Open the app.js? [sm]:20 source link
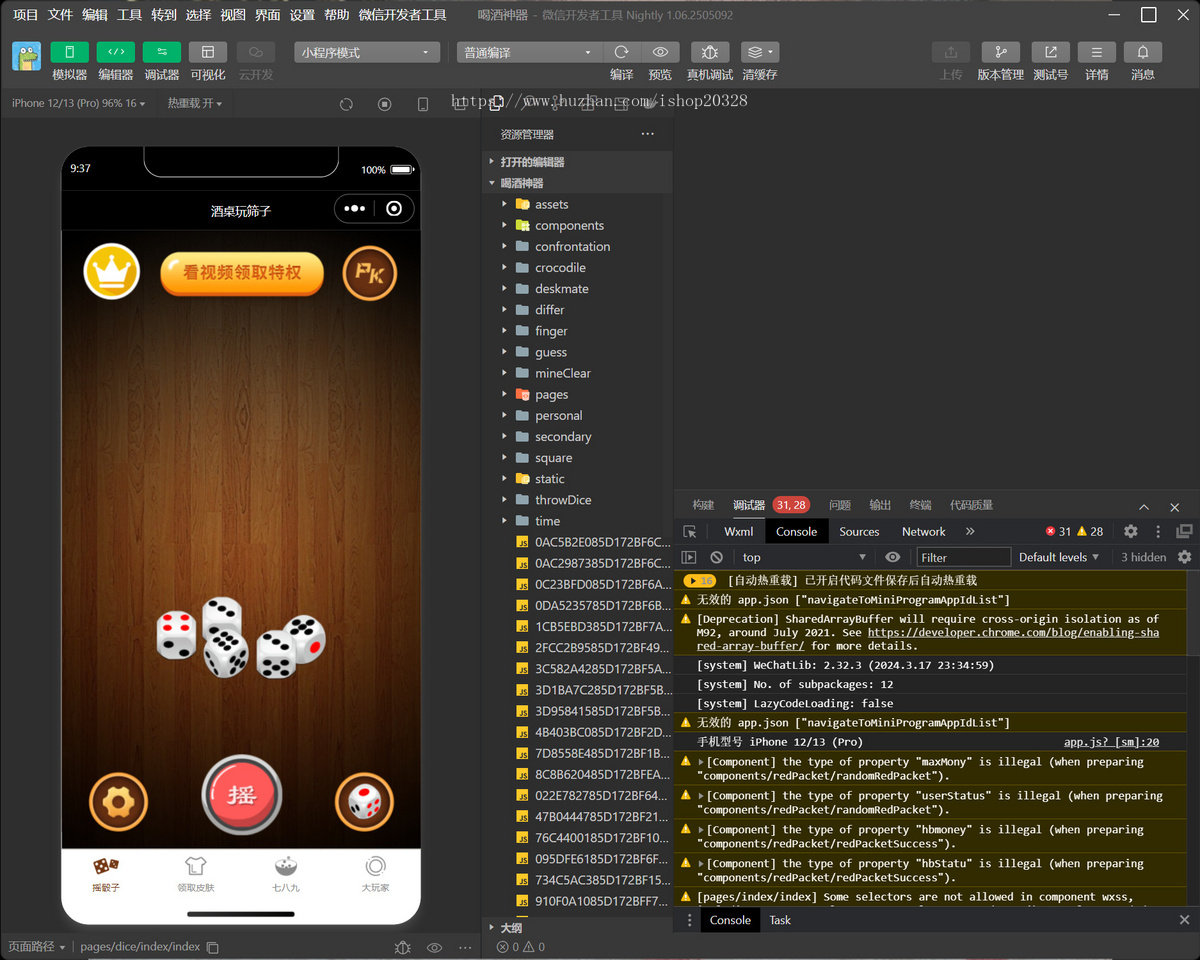 pos(1111,742)
